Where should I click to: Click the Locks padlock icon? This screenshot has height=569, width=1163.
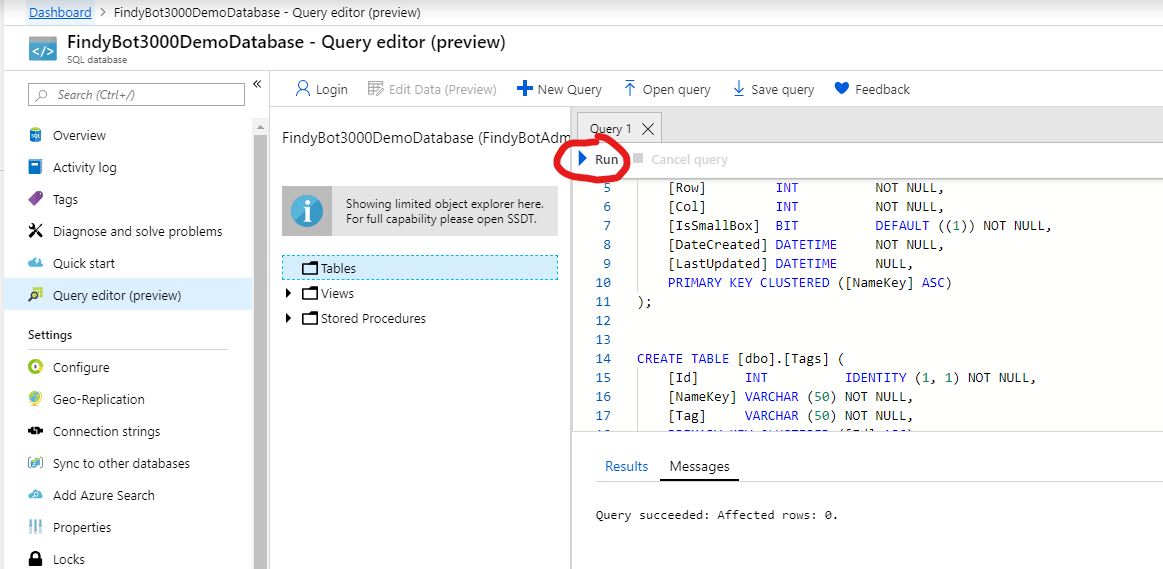(36, 558)
